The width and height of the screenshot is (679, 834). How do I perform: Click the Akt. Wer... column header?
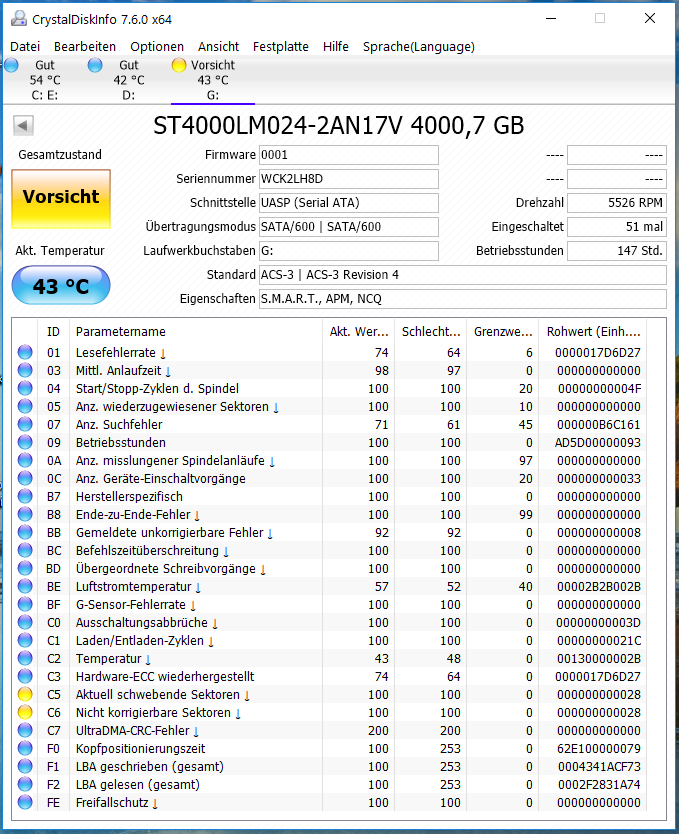[358, 331]
